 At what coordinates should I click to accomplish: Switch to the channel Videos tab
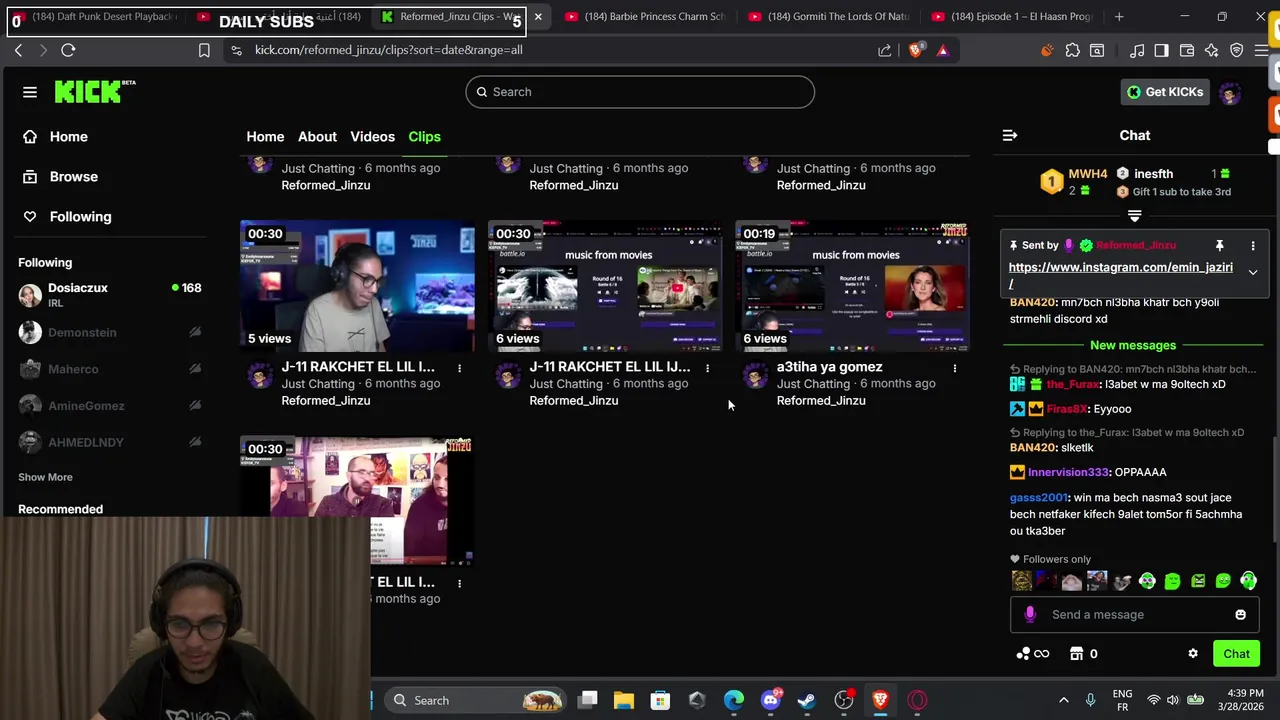(372, 136)
